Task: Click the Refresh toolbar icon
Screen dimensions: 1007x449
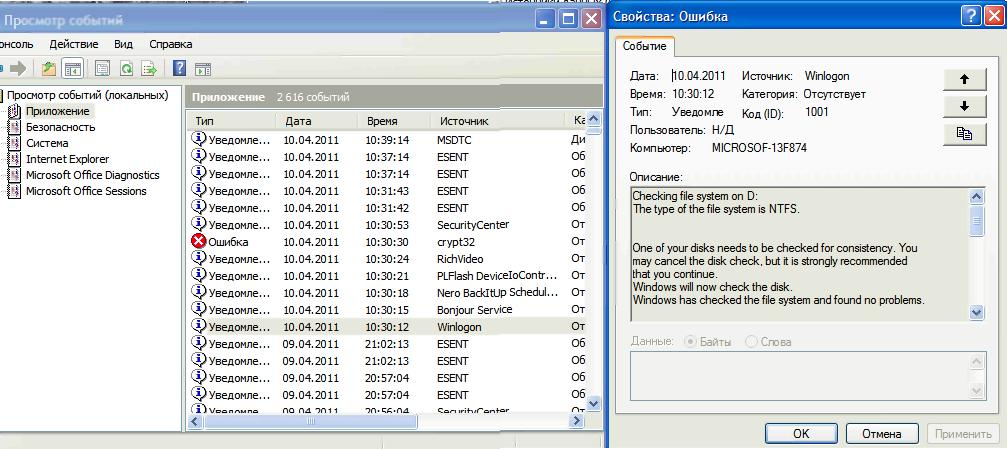Action: tap(126, 69)
